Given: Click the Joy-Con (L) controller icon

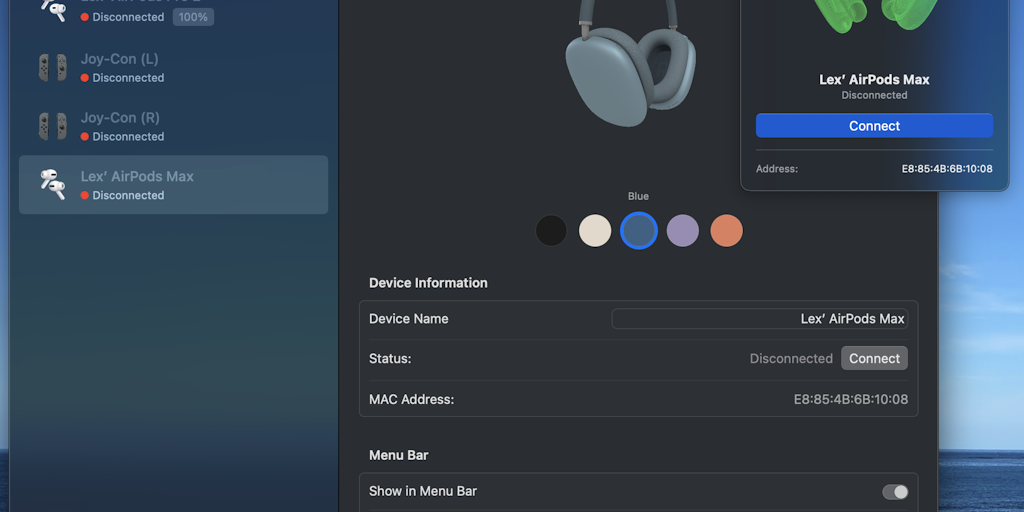Looking at the screenshot, I should click(x=52, y=67).
